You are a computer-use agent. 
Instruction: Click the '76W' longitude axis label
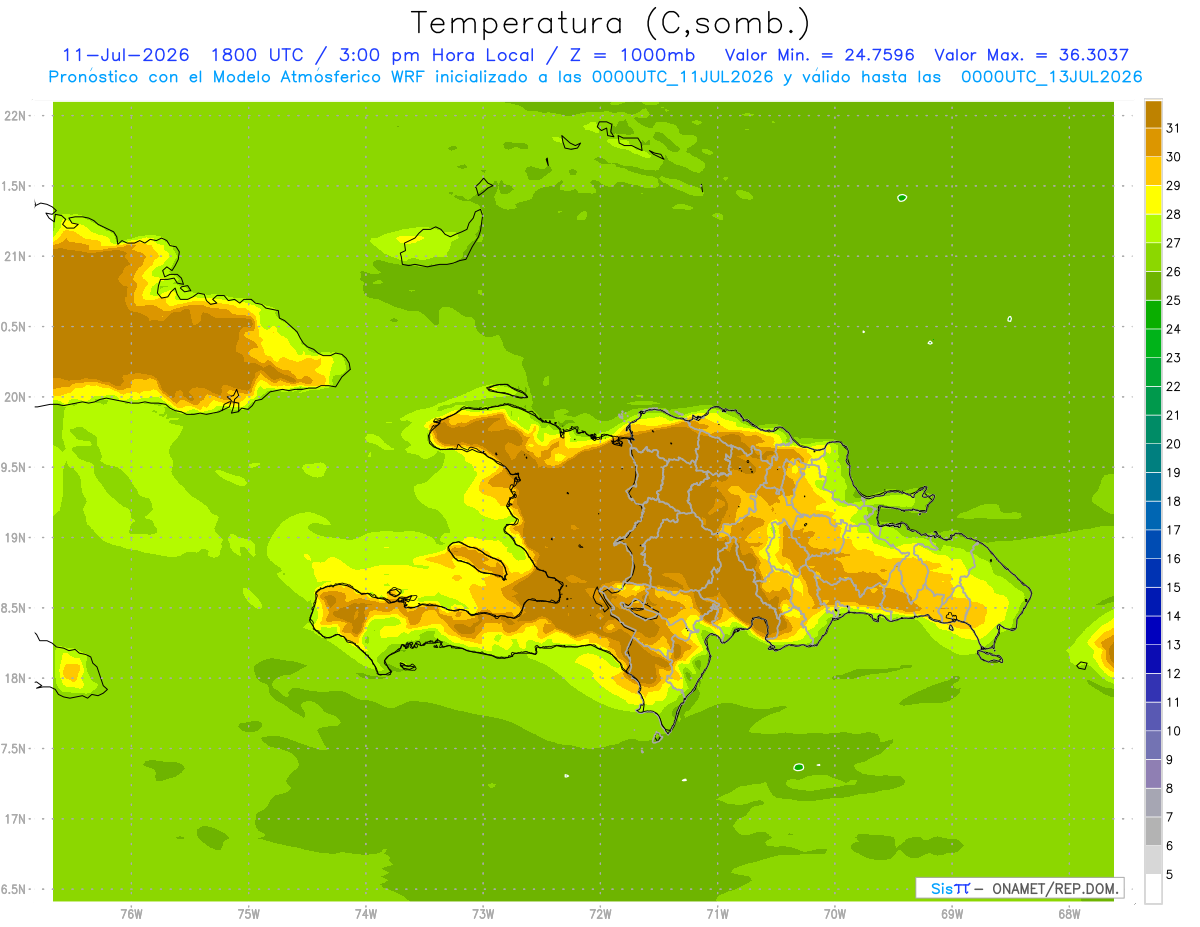point(131,914)
